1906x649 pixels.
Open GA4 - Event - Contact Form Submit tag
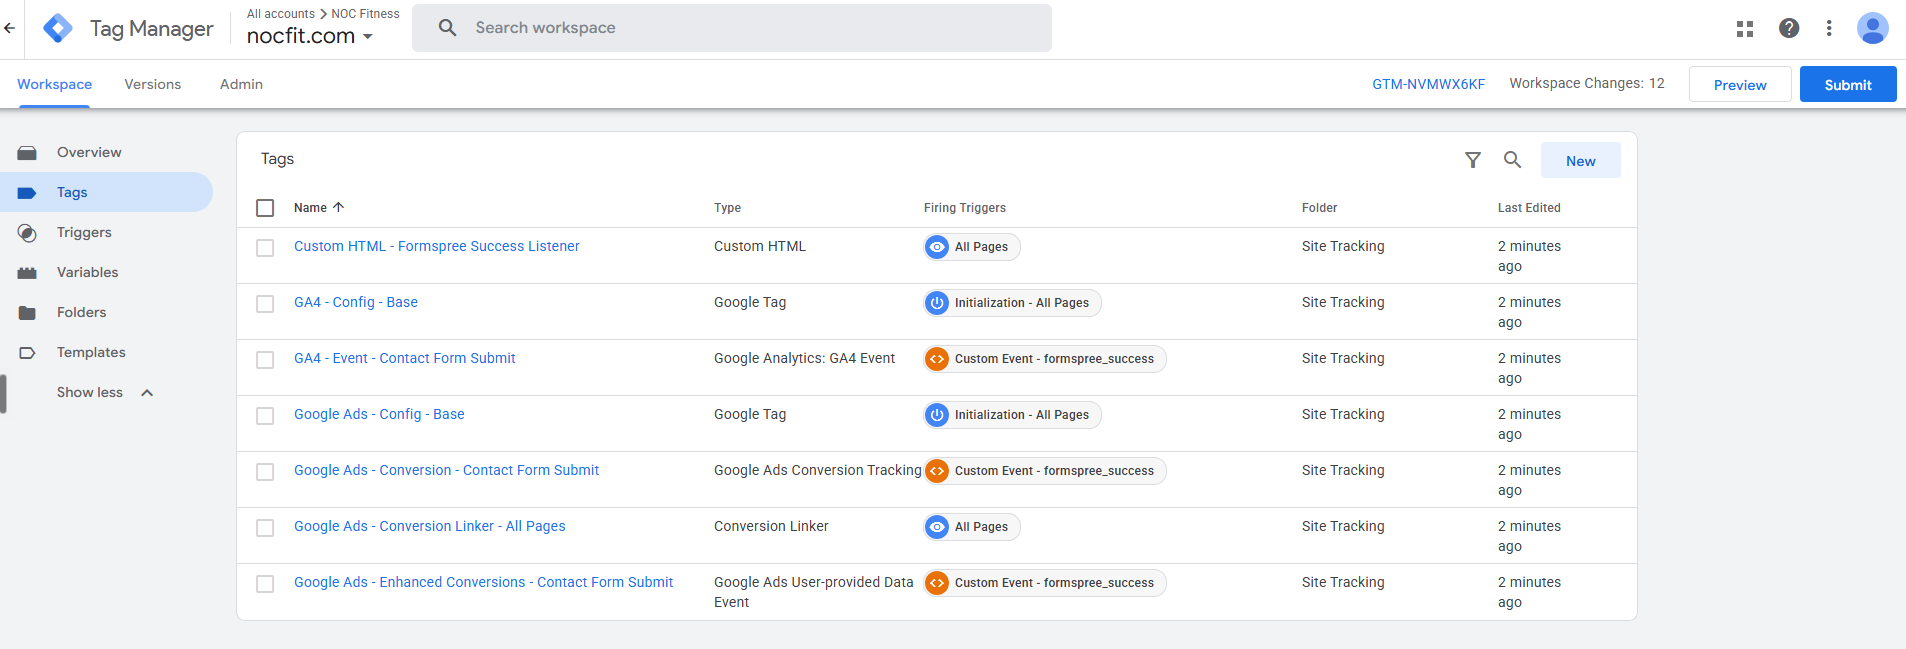[404, 358]
